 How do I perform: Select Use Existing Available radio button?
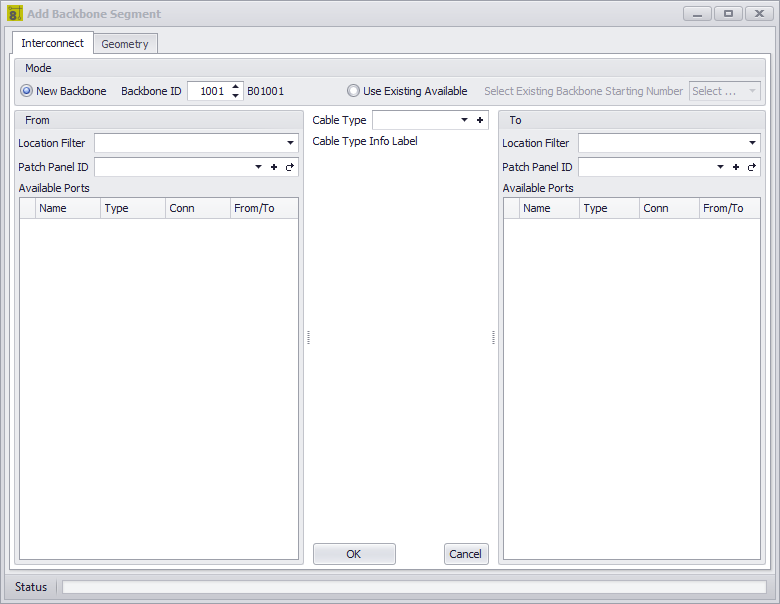coord(353,91)
